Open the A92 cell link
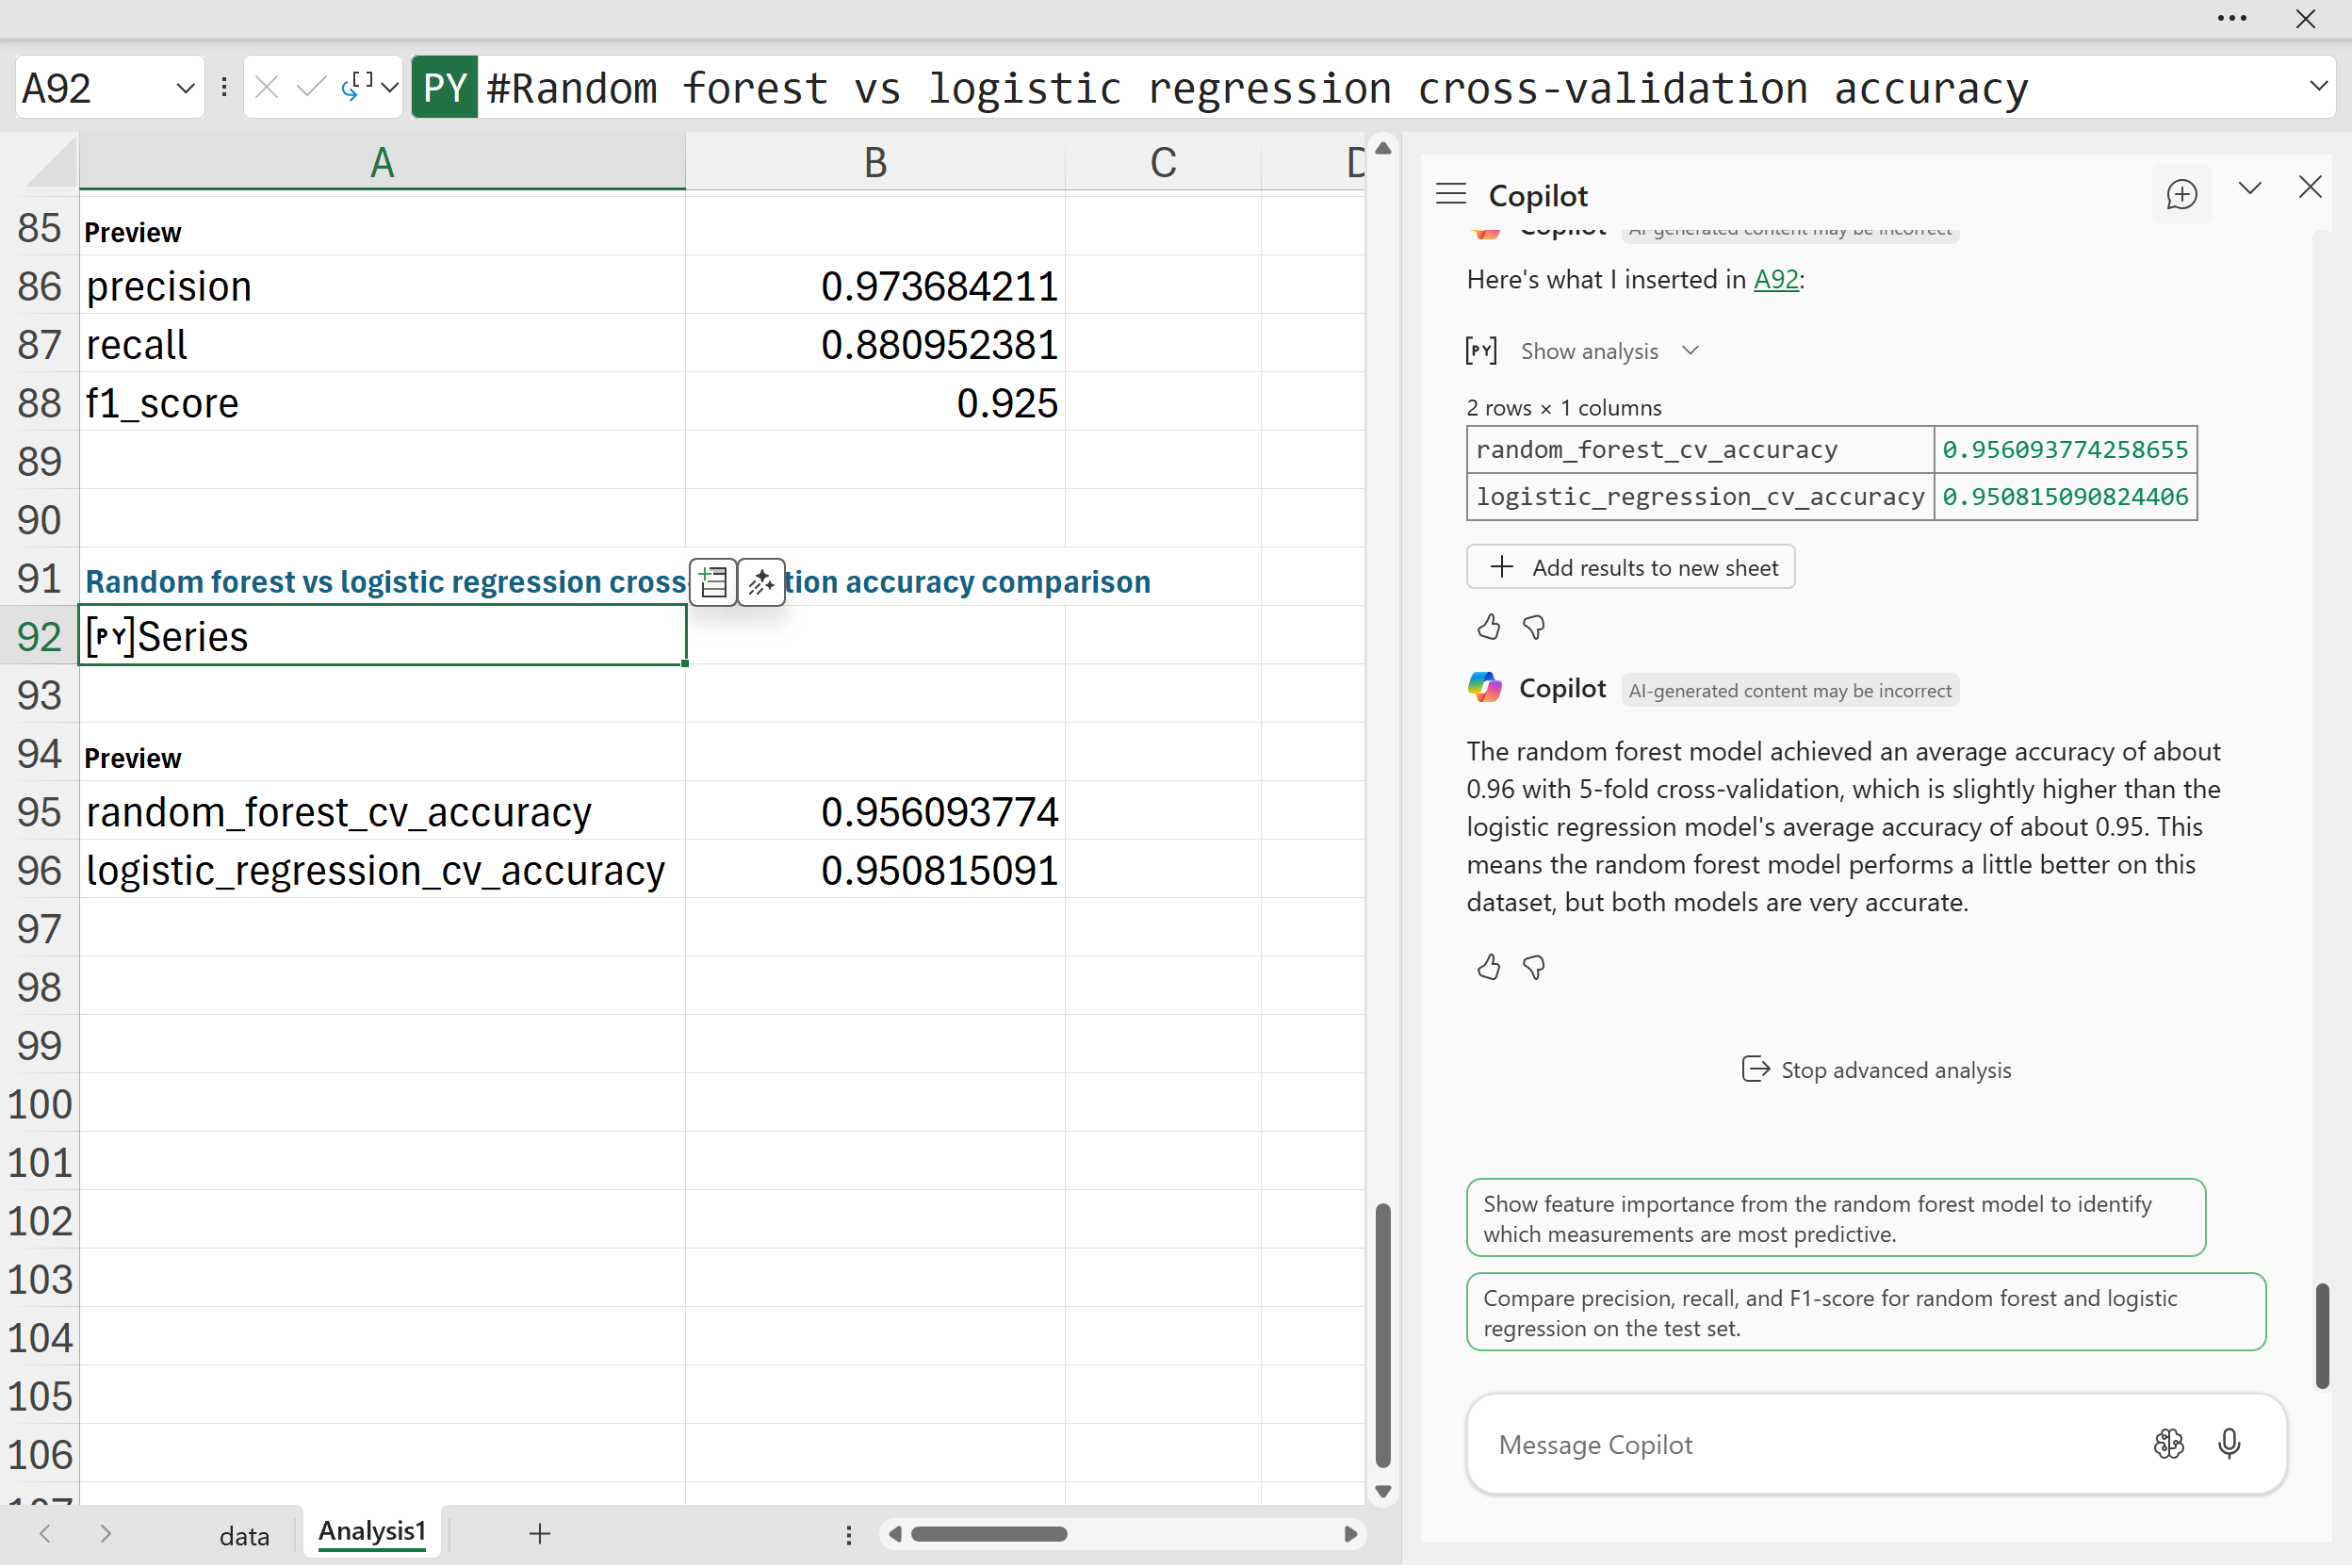The width and height of the screenshot is (2352, 1568). (1776, 279)
